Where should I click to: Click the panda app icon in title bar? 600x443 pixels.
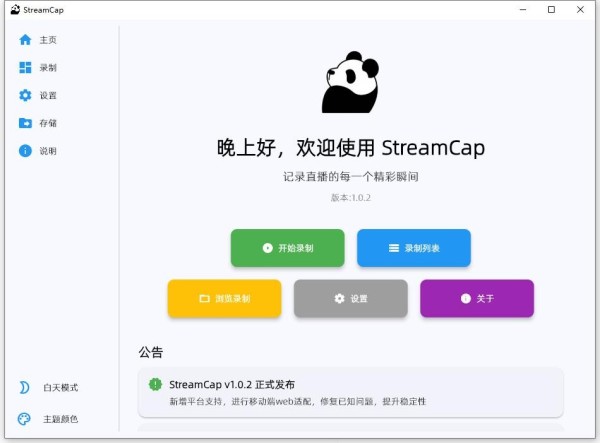(15, 10)
